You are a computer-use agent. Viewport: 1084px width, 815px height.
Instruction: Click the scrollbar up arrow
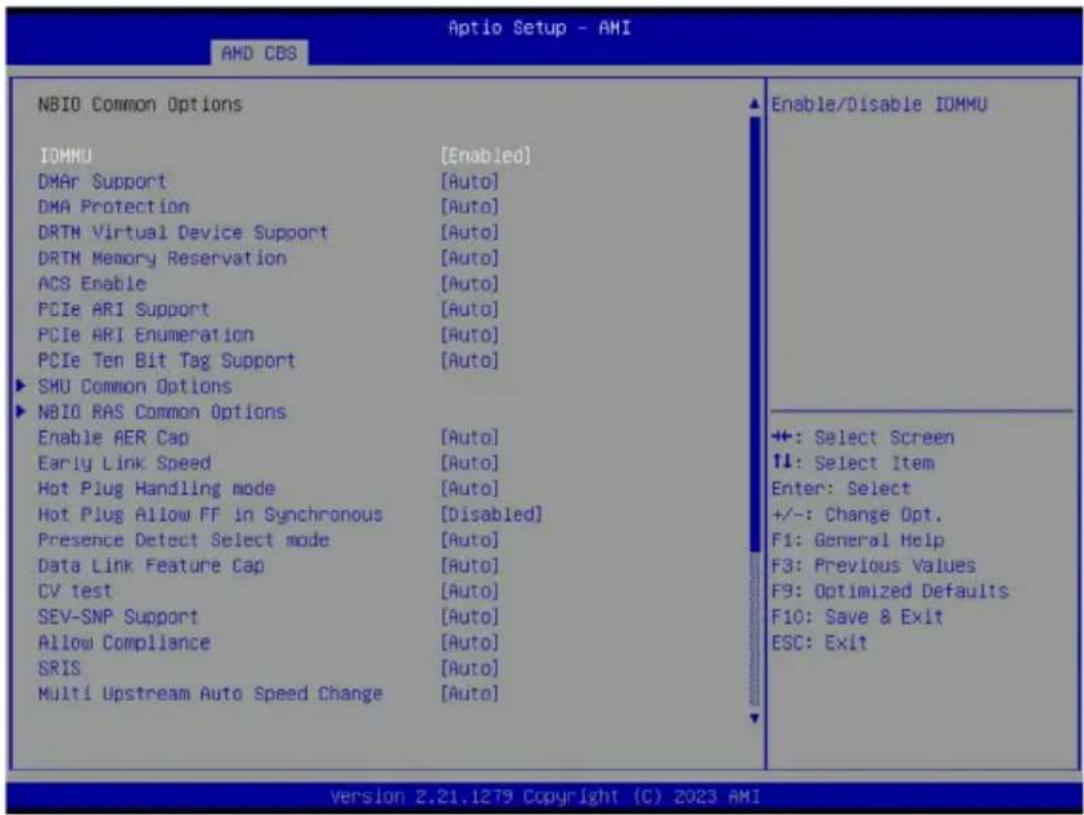(x=754, y=104)
